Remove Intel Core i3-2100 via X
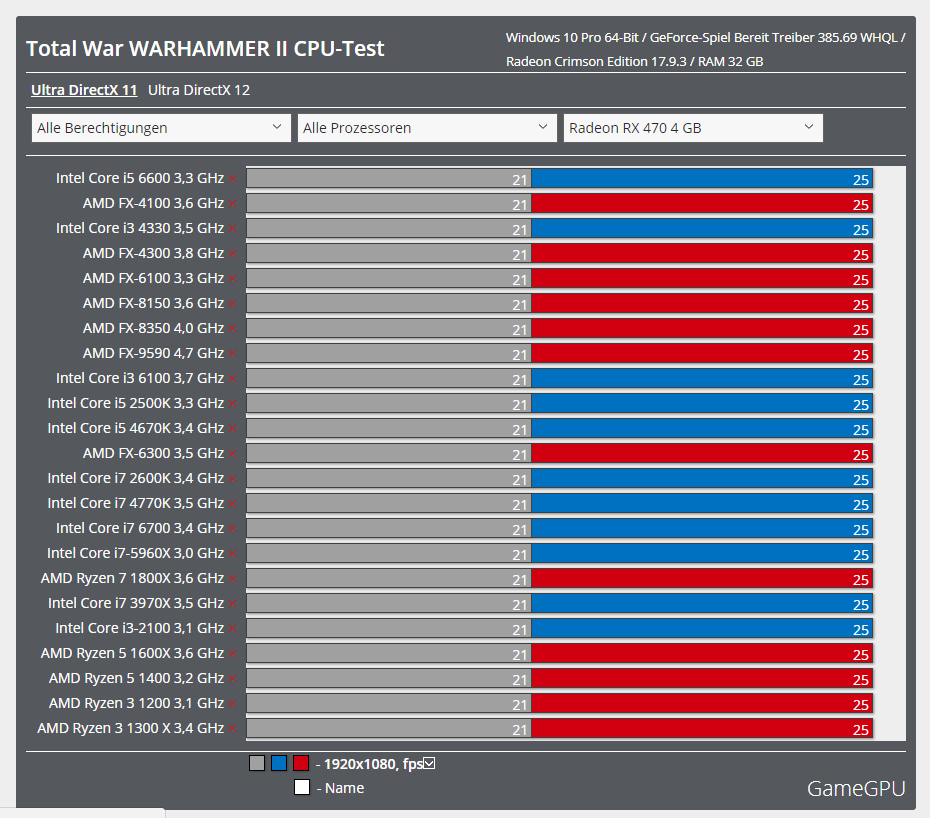 click(x=232, y=628)
